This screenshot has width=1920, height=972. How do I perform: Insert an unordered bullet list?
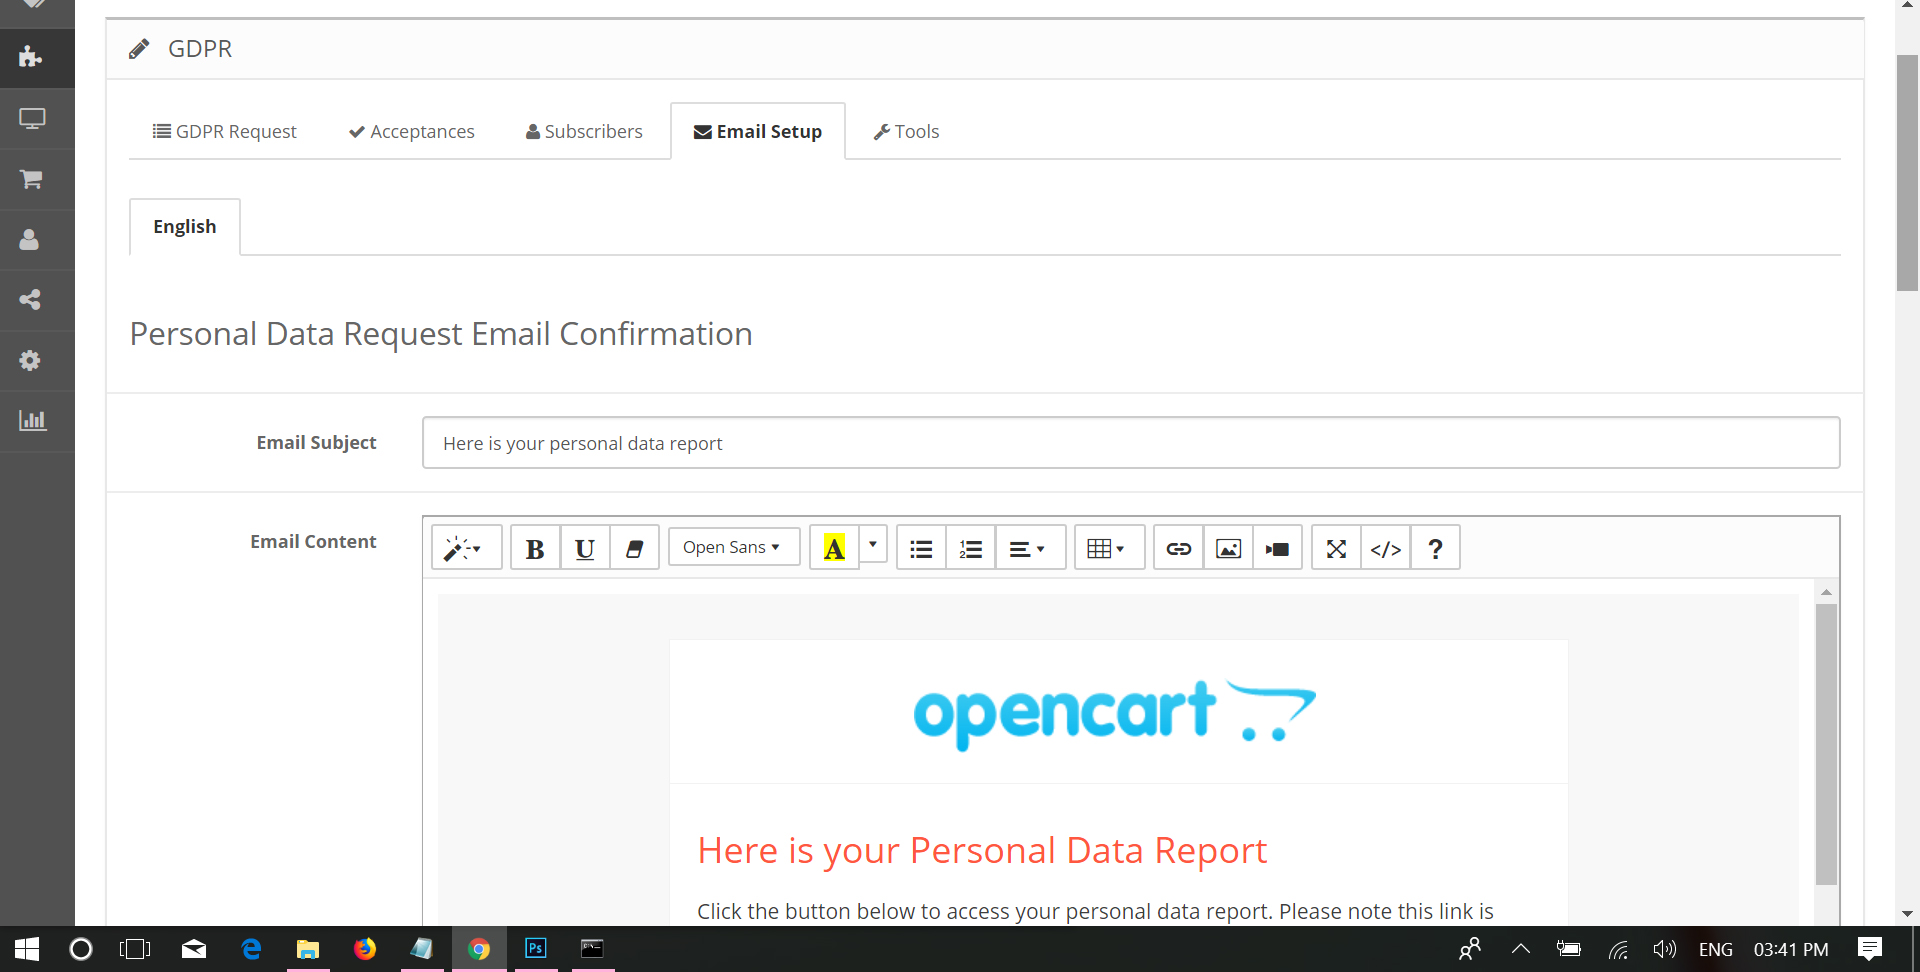coord(921,548)
